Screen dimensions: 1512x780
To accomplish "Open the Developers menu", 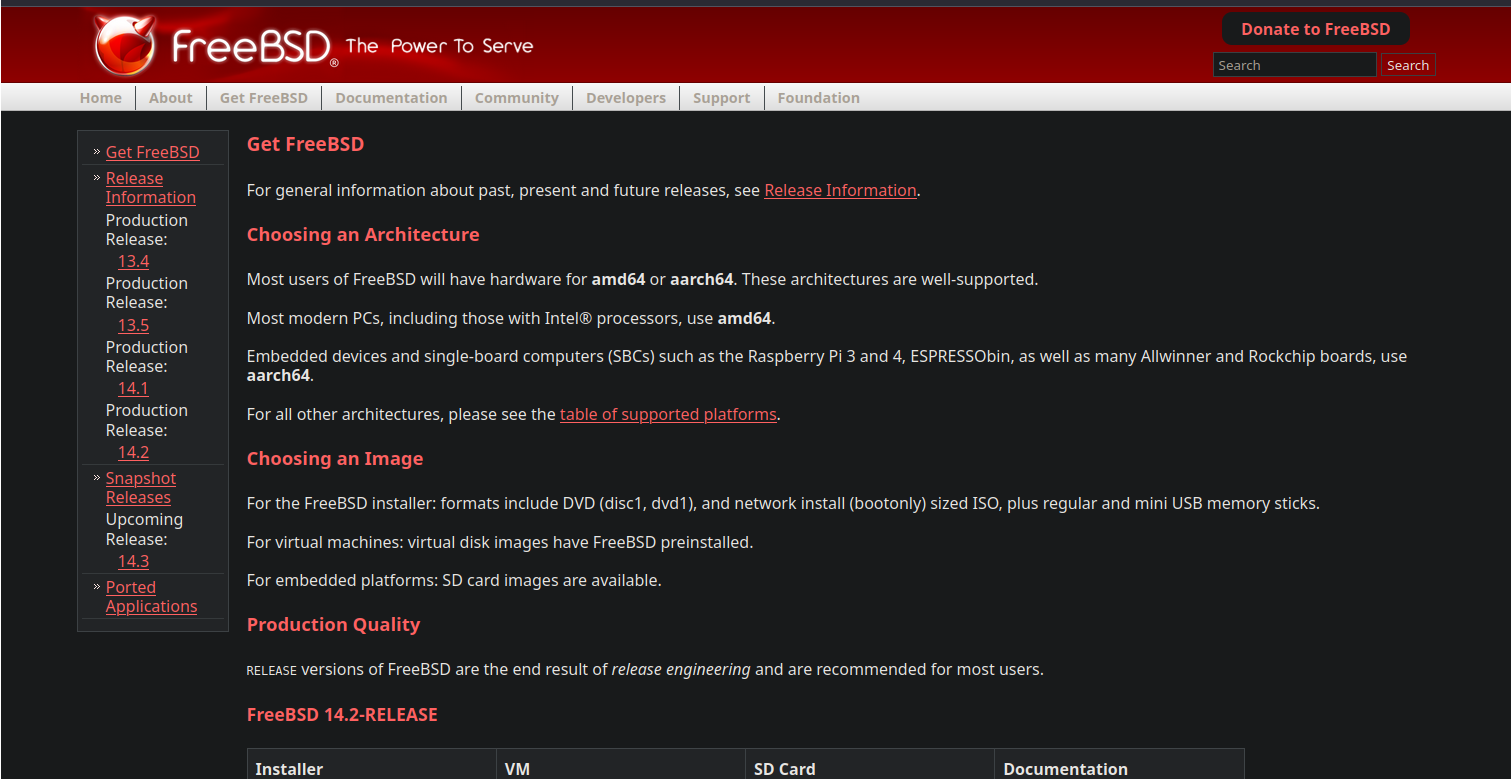I will 626,98.
